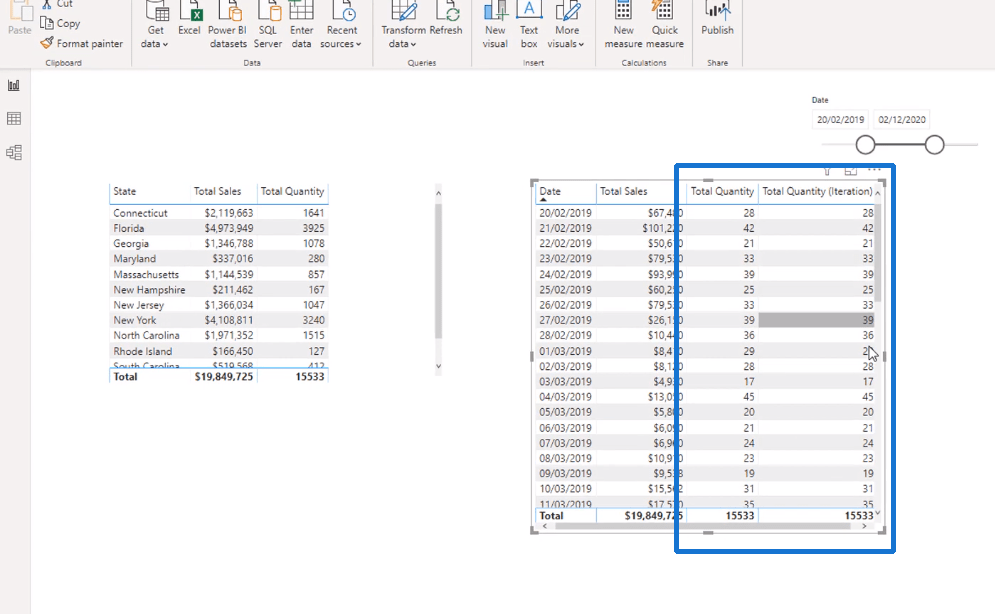Screen dimensions: 995x614
Task: Sort by State column header
Action: 124,191
